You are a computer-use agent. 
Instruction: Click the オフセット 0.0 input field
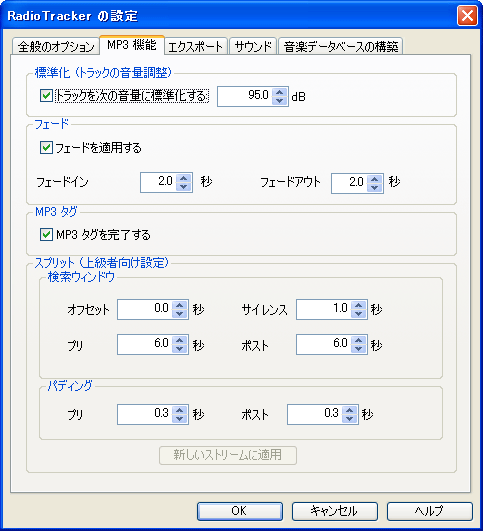tap(145, 309)
